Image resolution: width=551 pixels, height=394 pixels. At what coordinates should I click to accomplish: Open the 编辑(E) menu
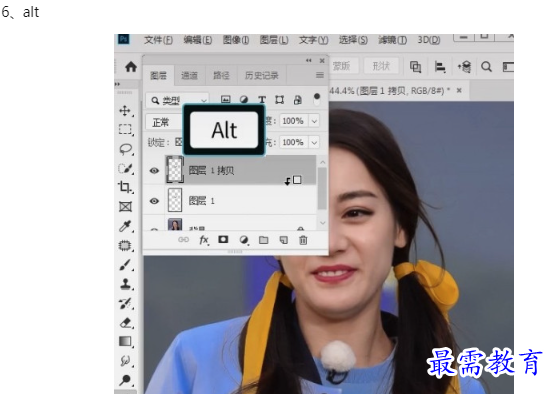click(198, 40)
